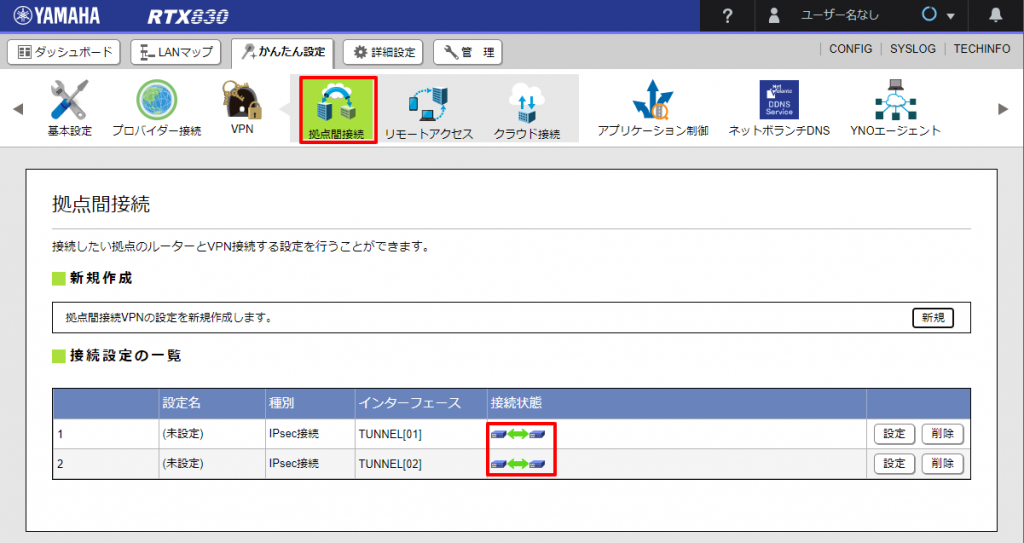Click the circular refresh status icon
Image resolution: width=1024 pixels, height=543 pixels.
coord(929,14)
